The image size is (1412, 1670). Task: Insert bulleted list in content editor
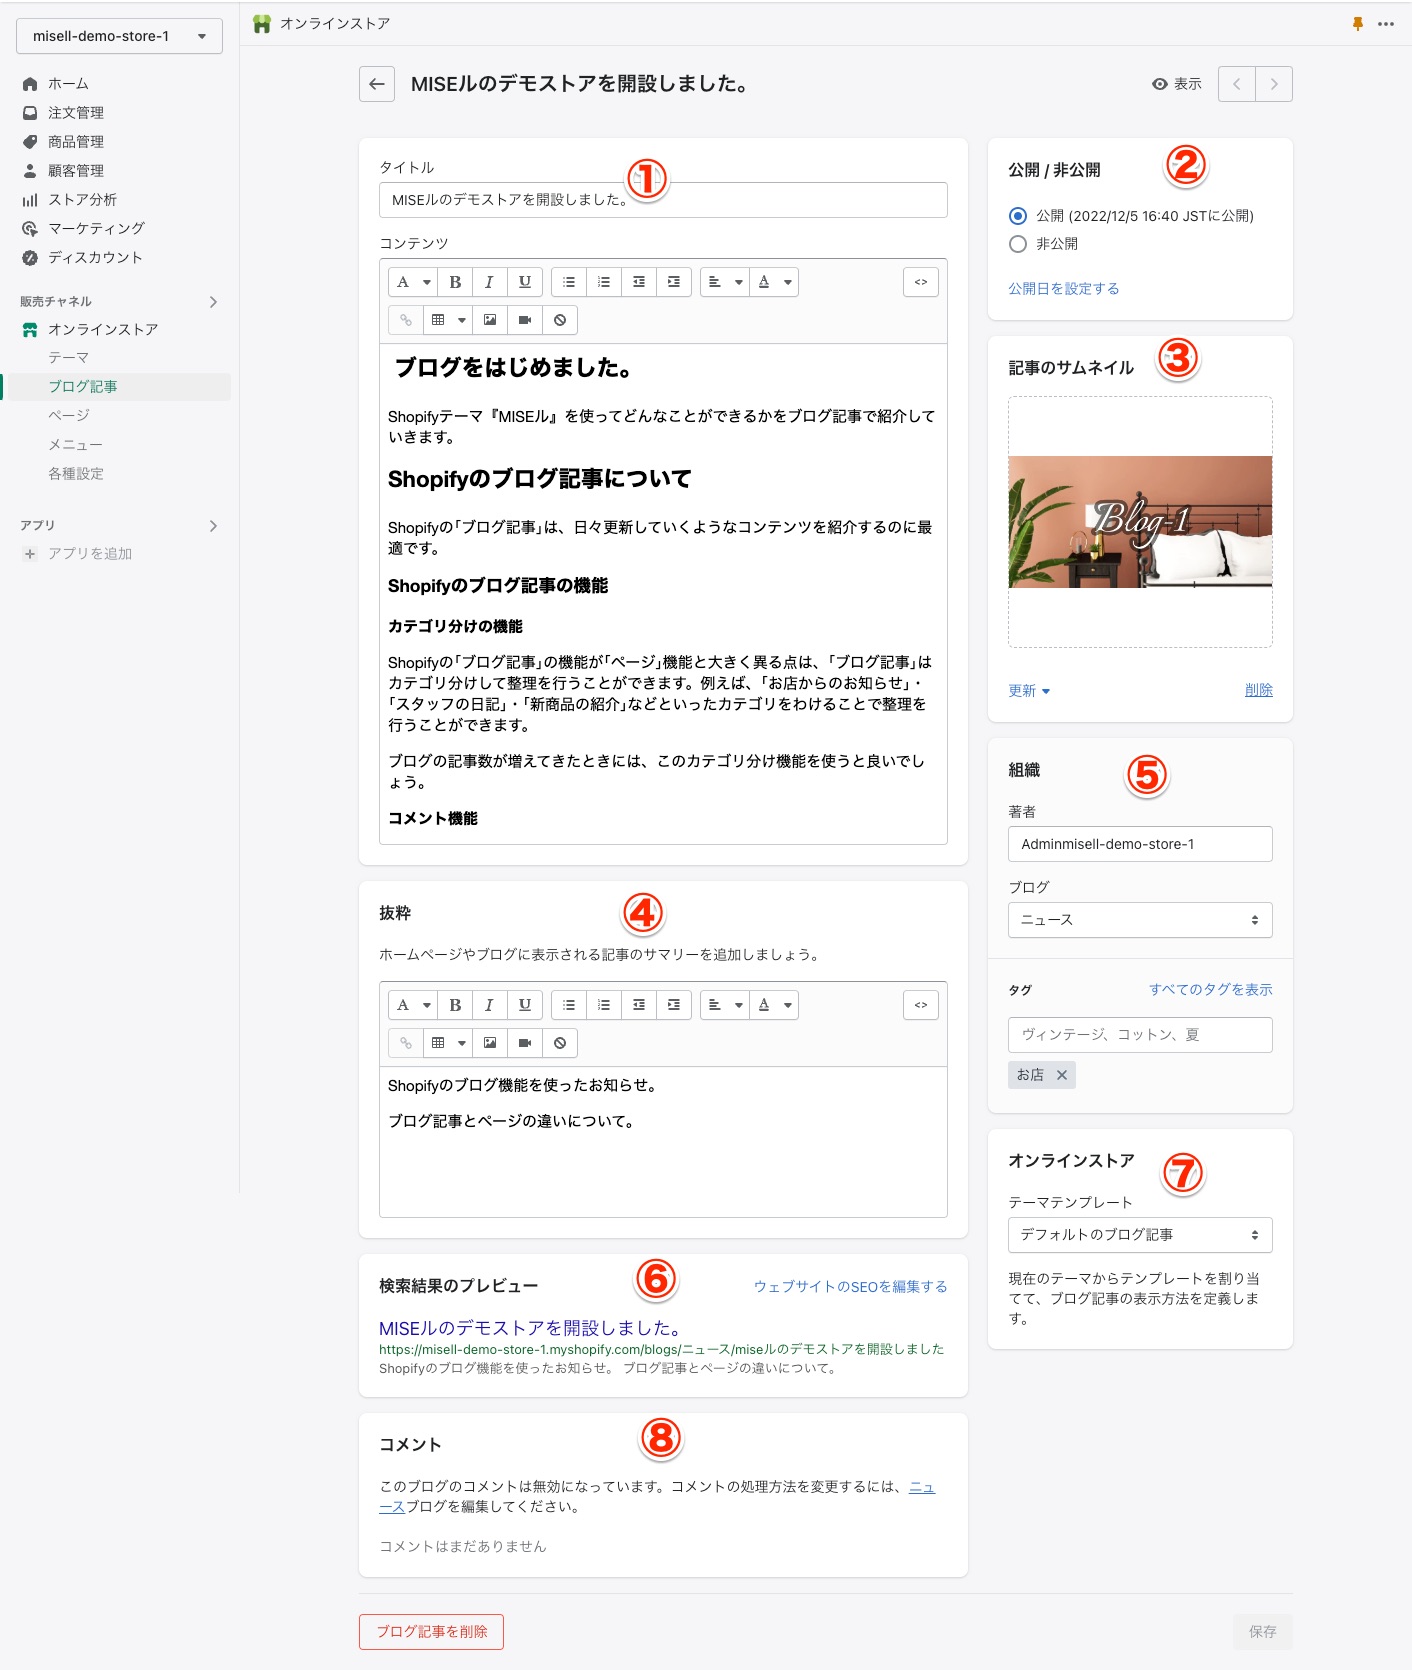pyautogui.click(x=569, y=282)
